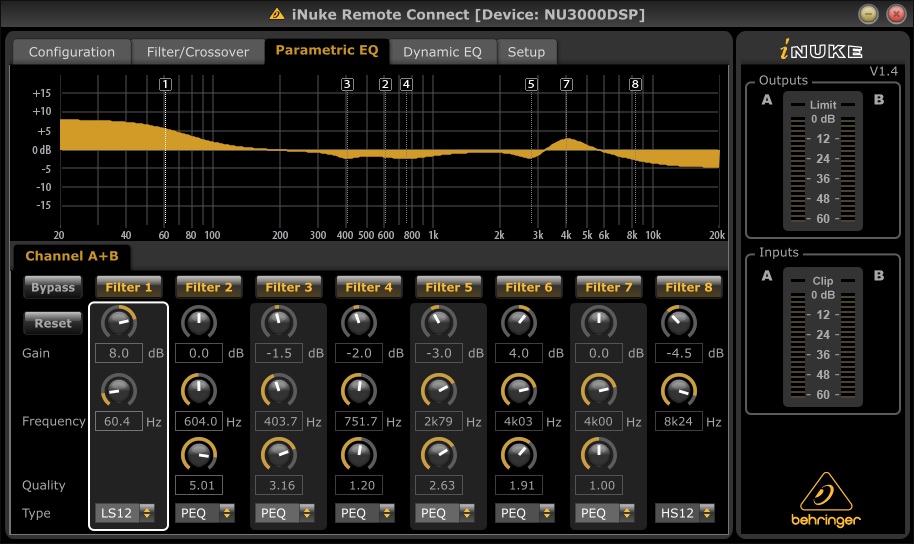Click the title bar warning icon
Viewport: 914px width, 544px height.
[277, 13]
